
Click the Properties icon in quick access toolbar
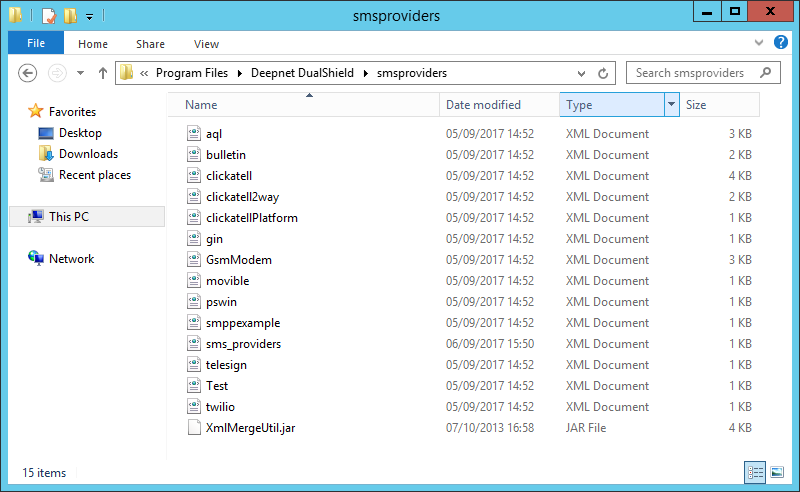[48, 15]
